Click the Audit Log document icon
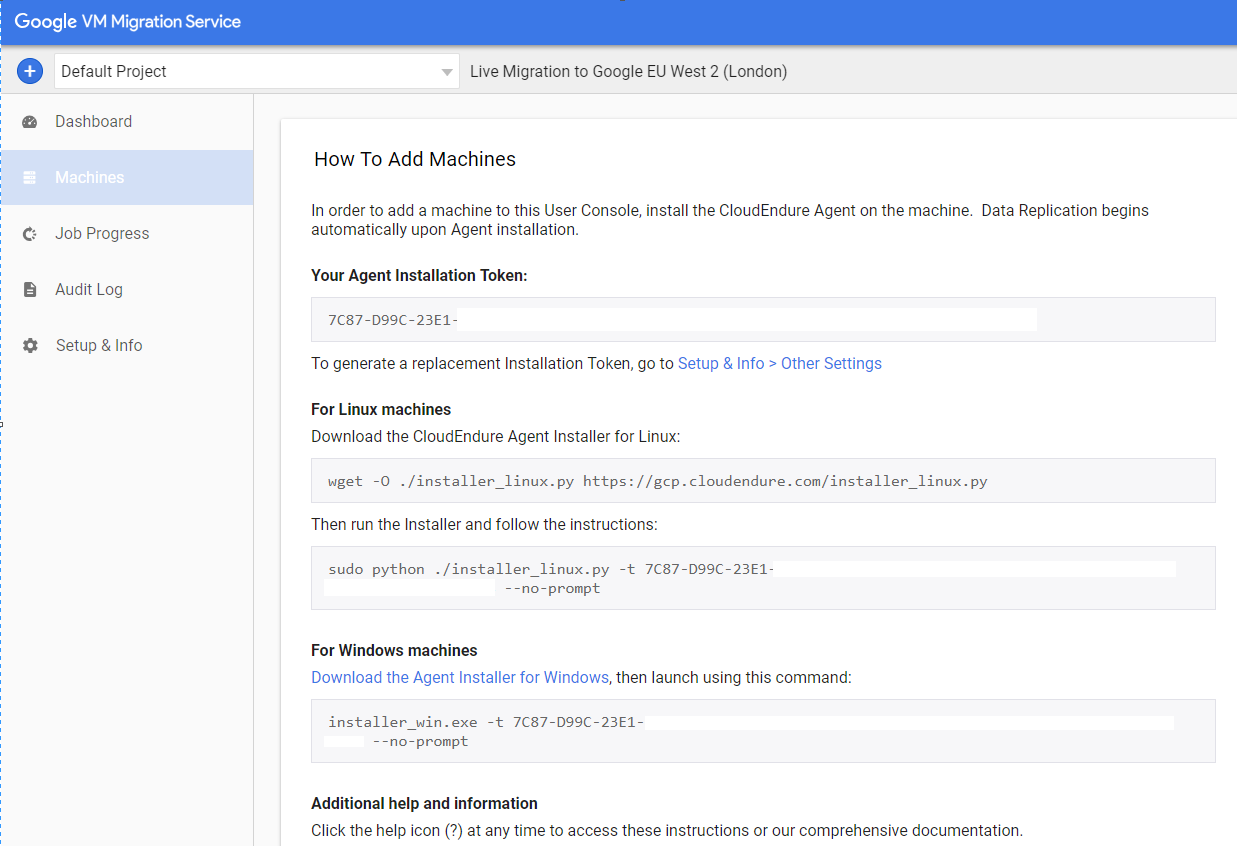The height and width of the screenshot is (846, 1237). click(x=30, y=290)
